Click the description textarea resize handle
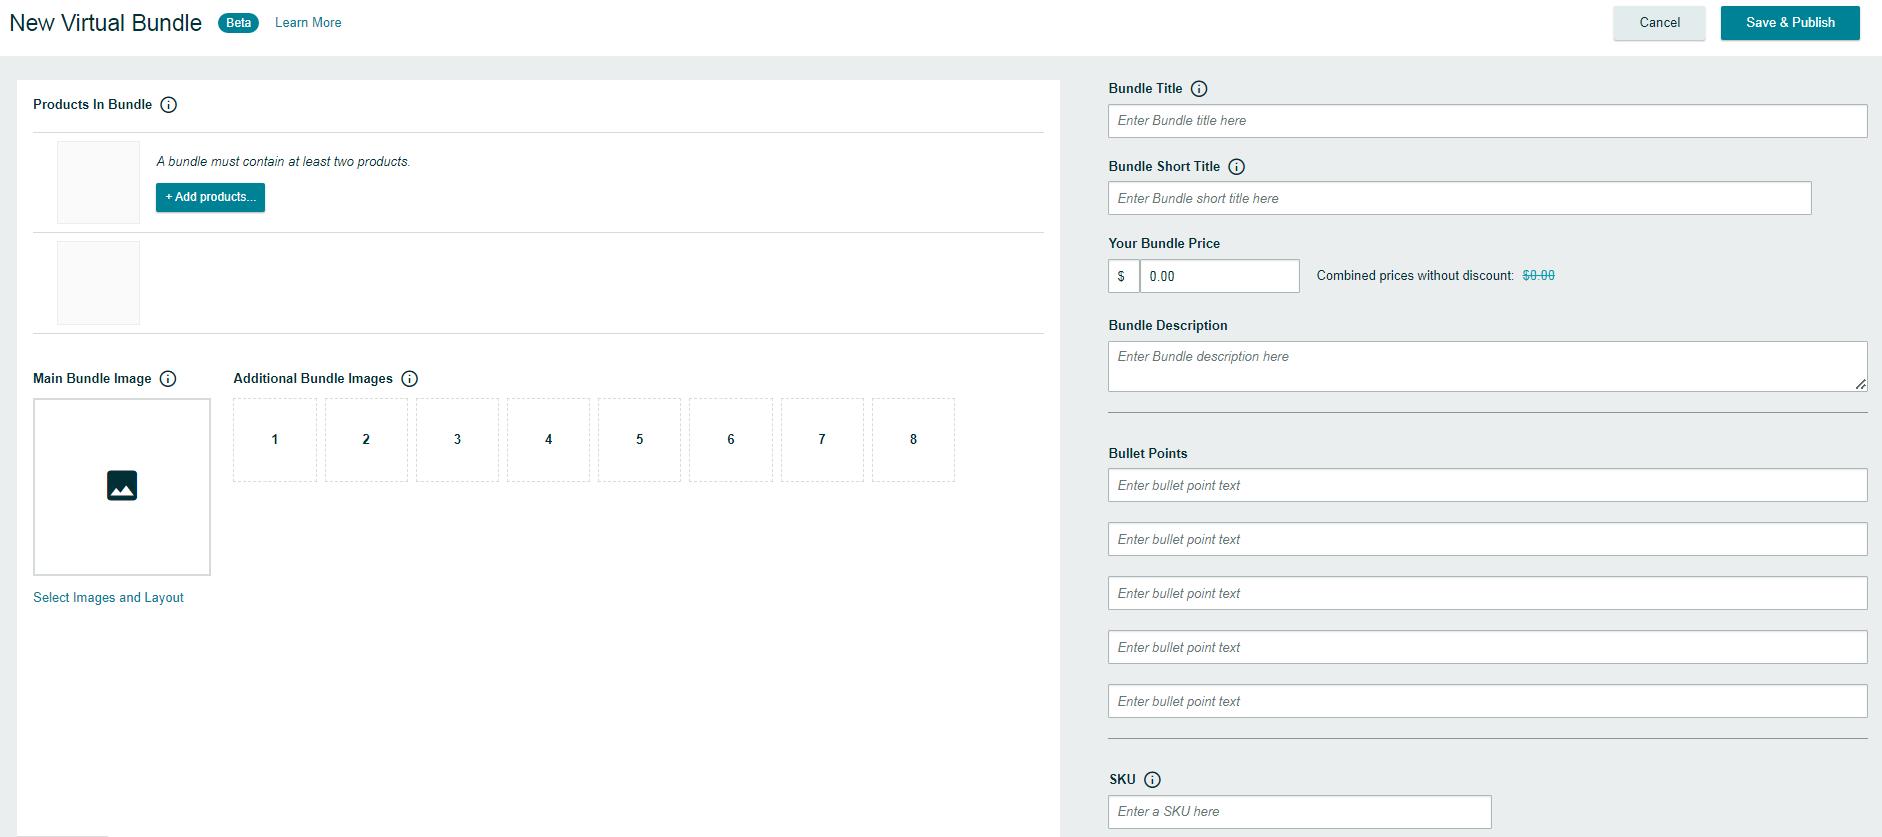The width and height of the screenshot is (1882, 837). [1860, 384]
